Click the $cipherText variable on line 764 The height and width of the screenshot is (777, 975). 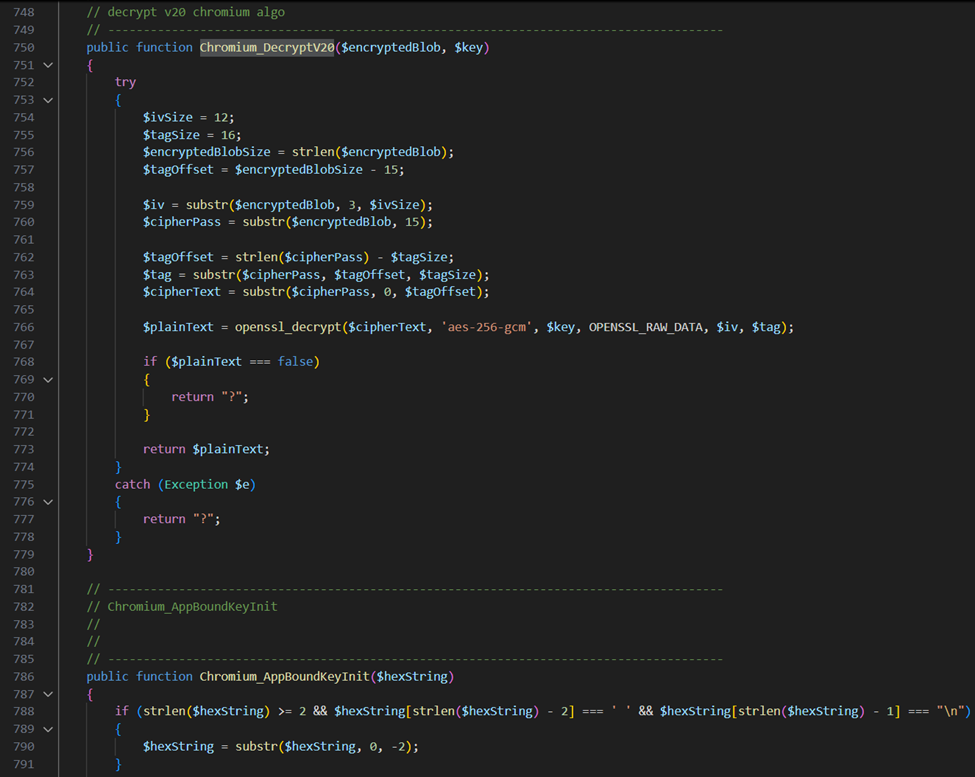pyautogui.click(x=182, y=292)
